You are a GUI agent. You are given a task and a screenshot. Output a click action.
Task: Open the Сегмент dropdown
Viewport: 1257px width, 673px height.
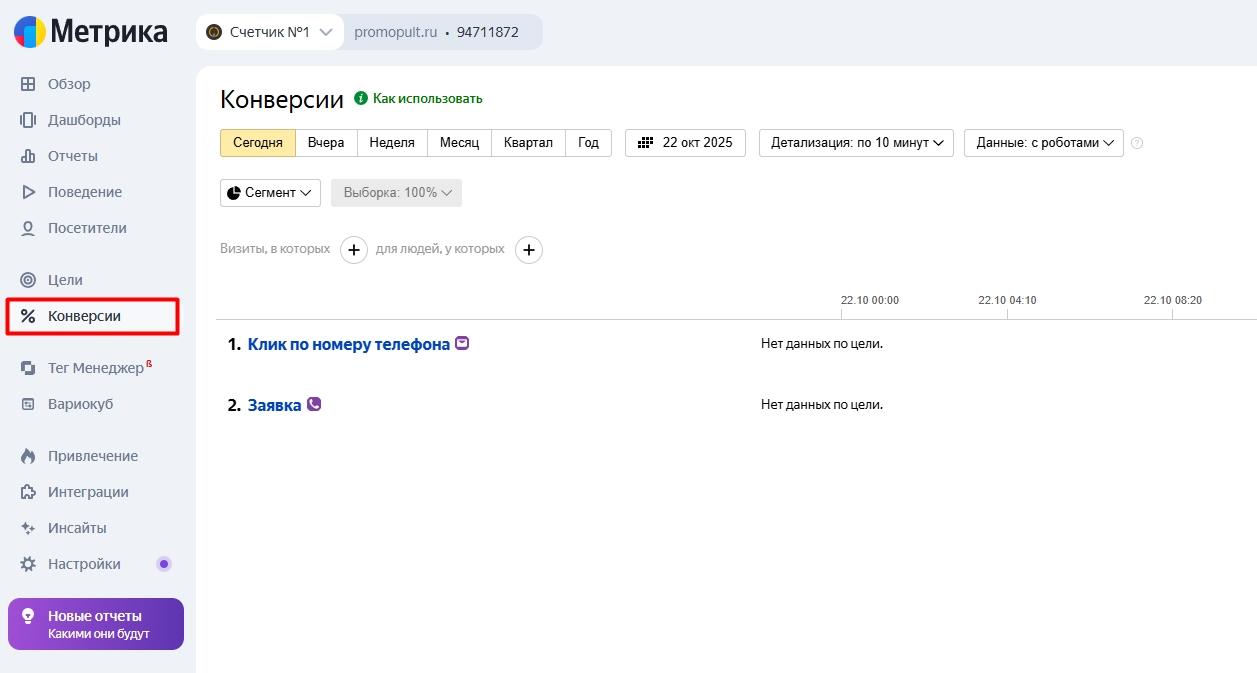point(270,193)
